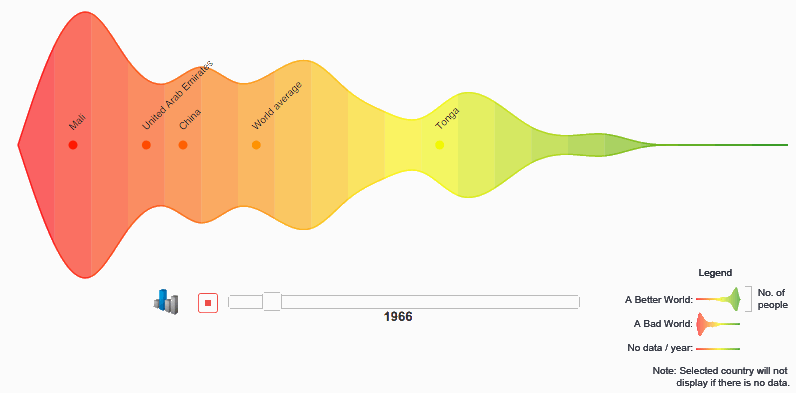Viewport: 797px width, 393px height.
Task: Click the thin green distribution tail
Action: pyautogui.click(x=722, y=145)
